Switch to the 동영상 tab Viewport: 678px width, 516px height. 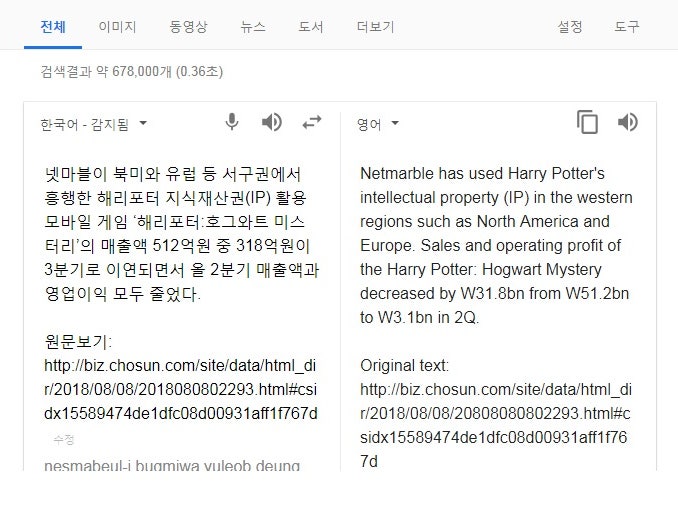click(188, 27)
